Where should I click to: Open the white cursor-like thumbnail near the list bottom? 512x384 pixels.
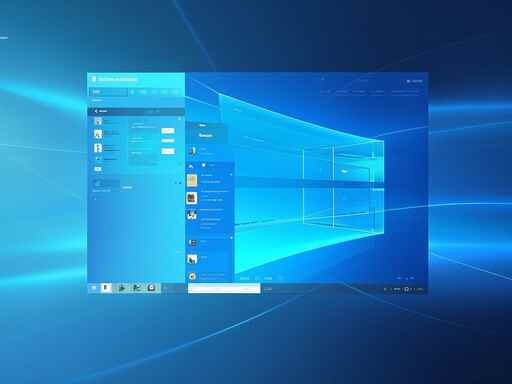pyautogui.click(x=192, y=259)
